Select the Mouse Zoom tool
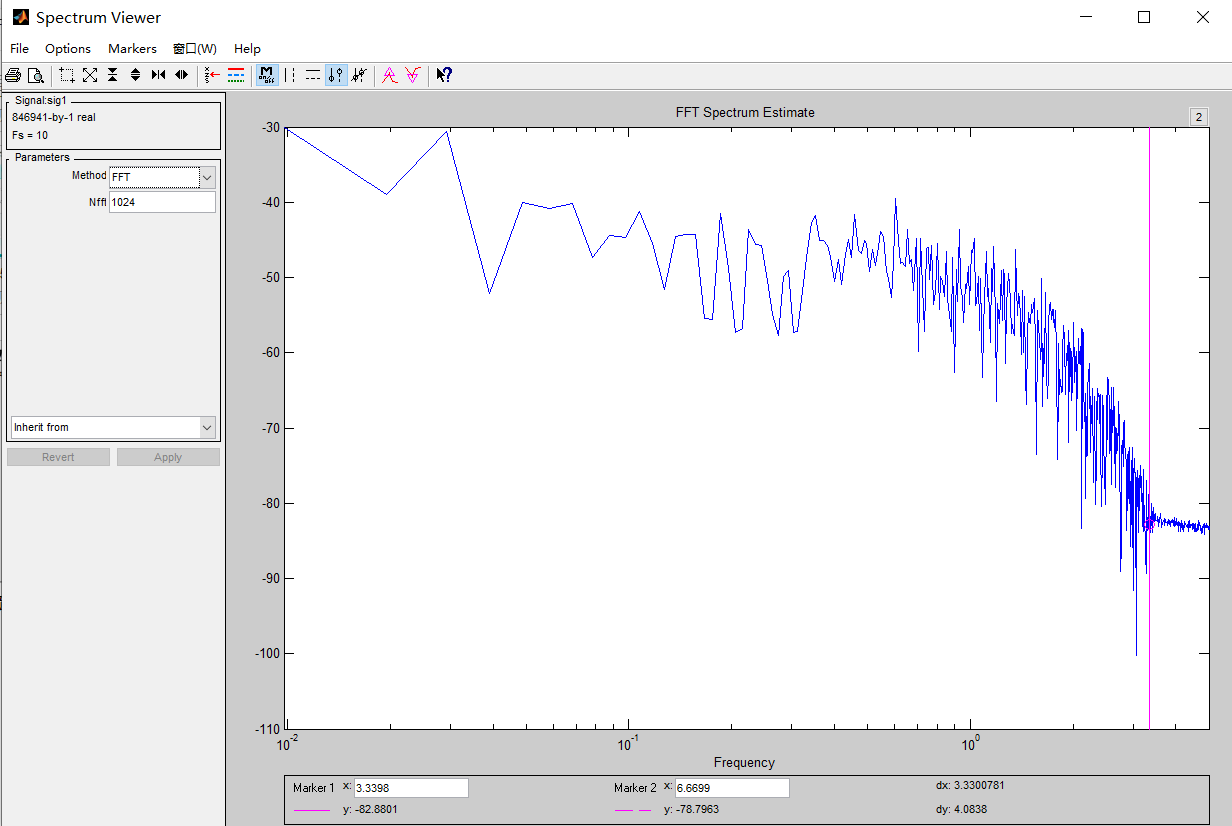This screenshot has width=1232, height=826. click(67, 75)
